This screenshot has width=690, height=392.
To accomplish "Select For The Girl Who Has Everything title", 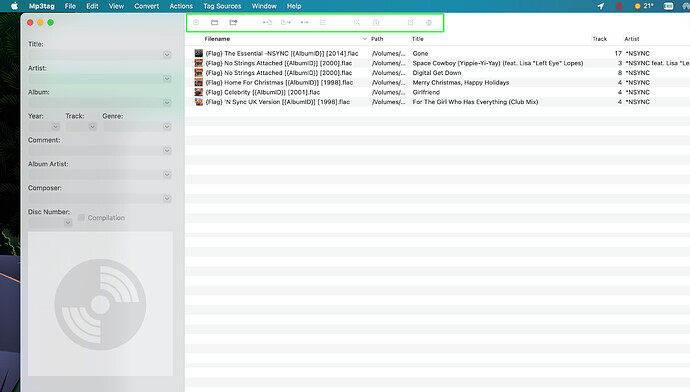I will (x=475, y=102).
